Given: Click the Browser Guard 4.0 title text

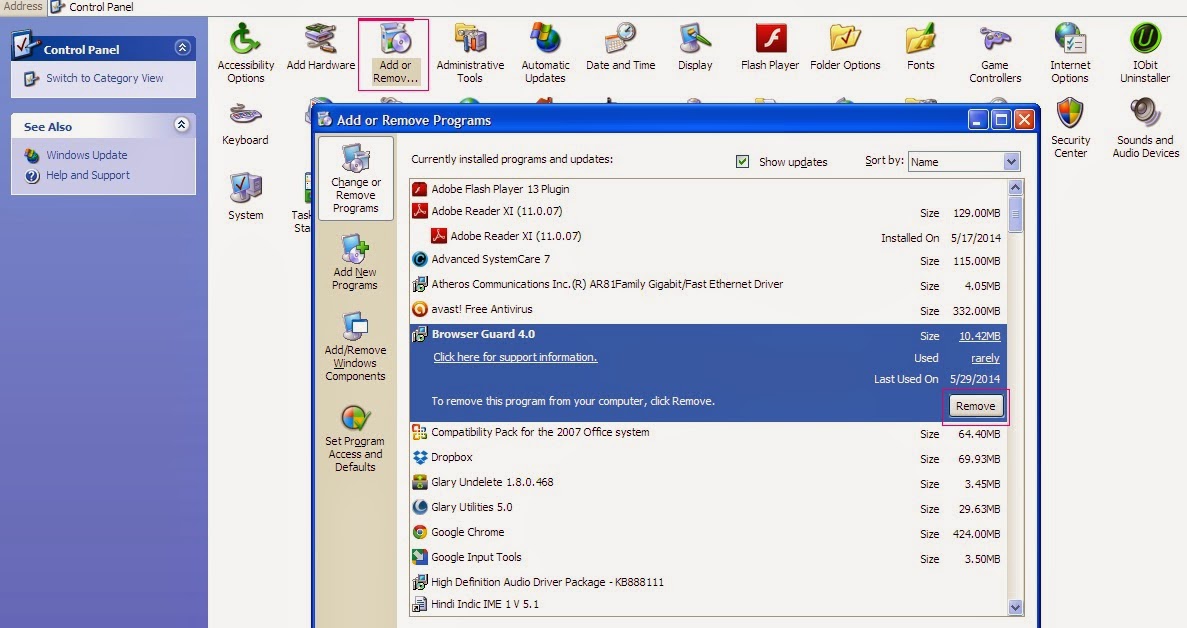Looking at the screenshot, I should coord(483,334).
